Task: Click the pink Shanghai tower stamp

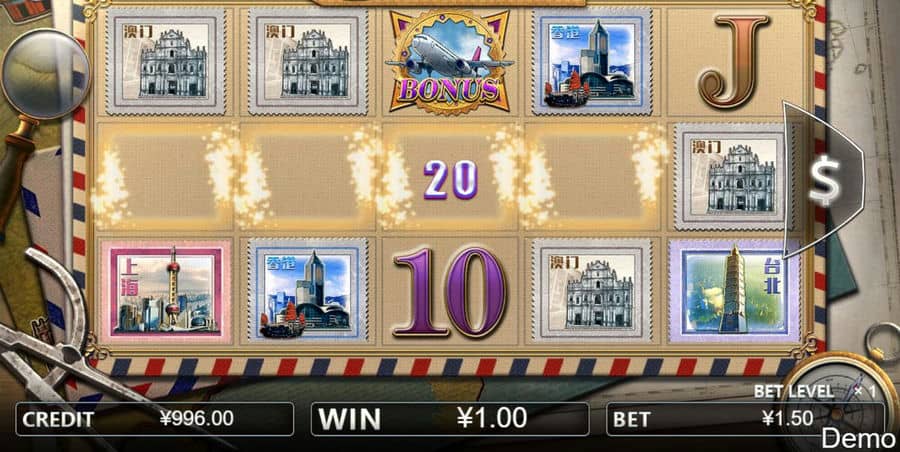Action: click(166, 292)
